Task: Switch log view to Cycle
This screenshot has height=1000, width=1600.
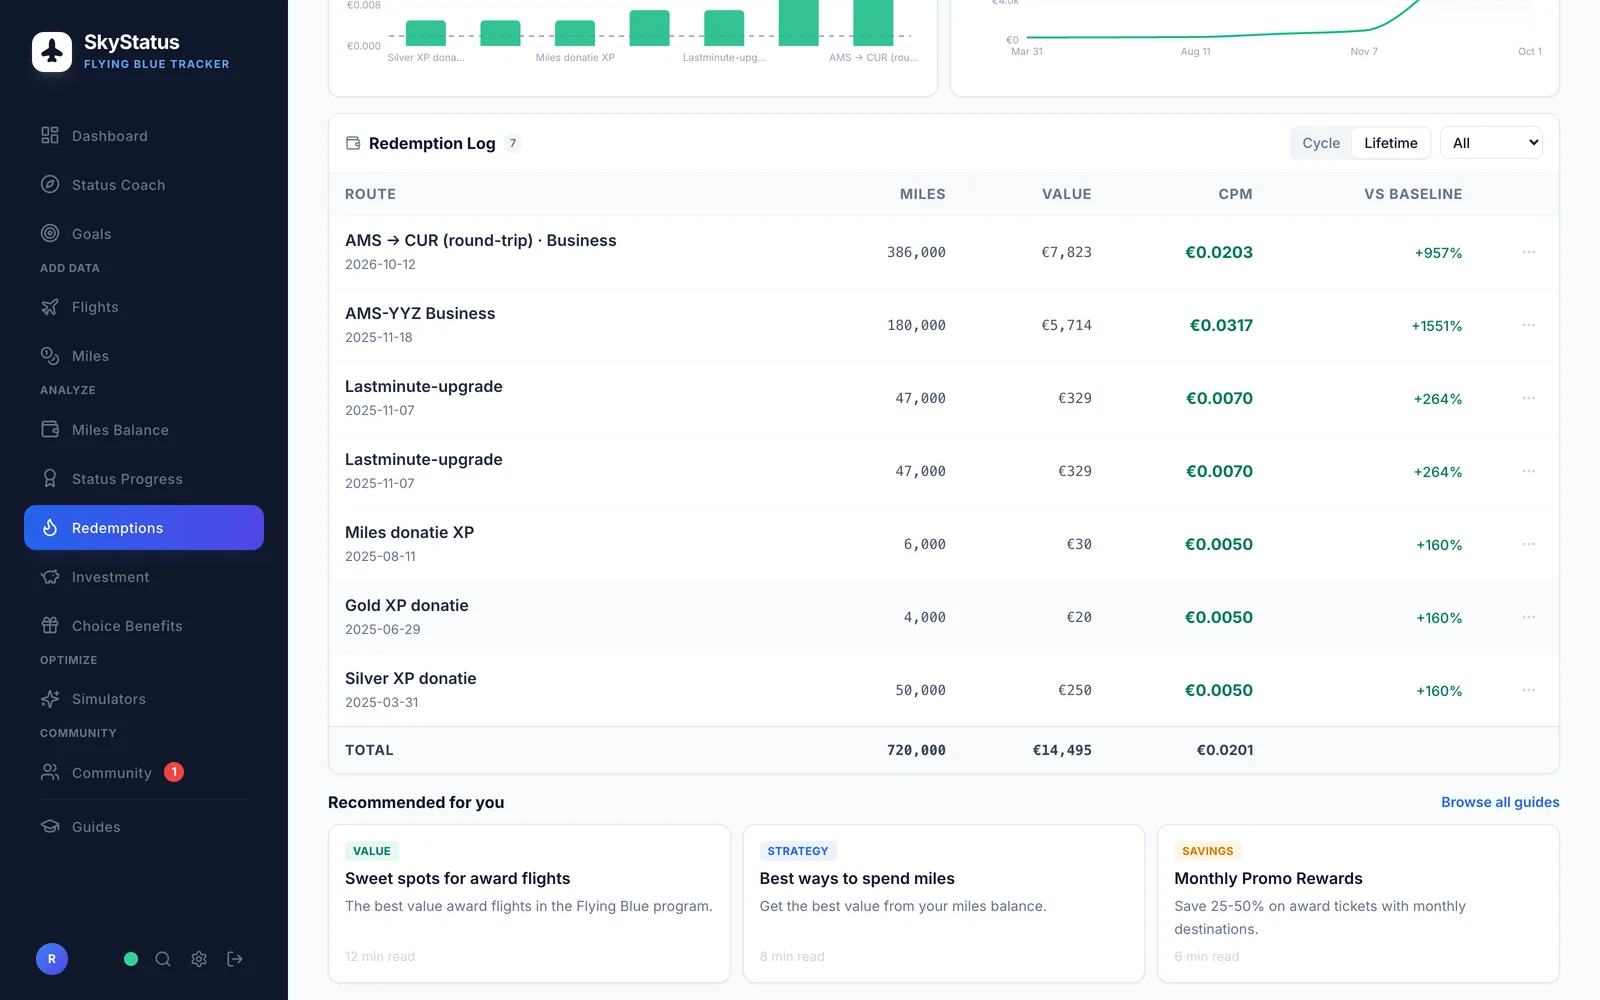Action: pyautogui.click(x=1321, y=143)
